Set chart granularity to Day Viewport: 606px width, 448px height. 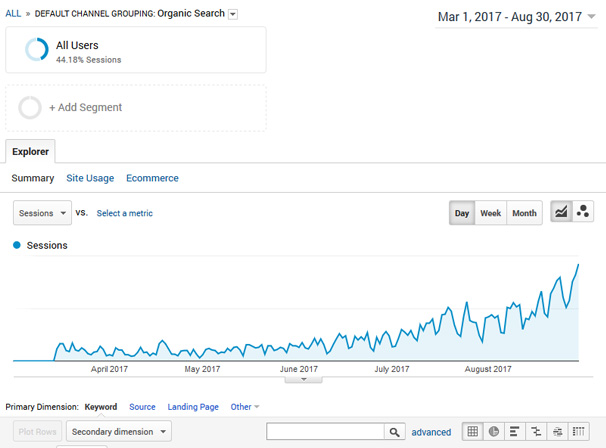(462, 213)
